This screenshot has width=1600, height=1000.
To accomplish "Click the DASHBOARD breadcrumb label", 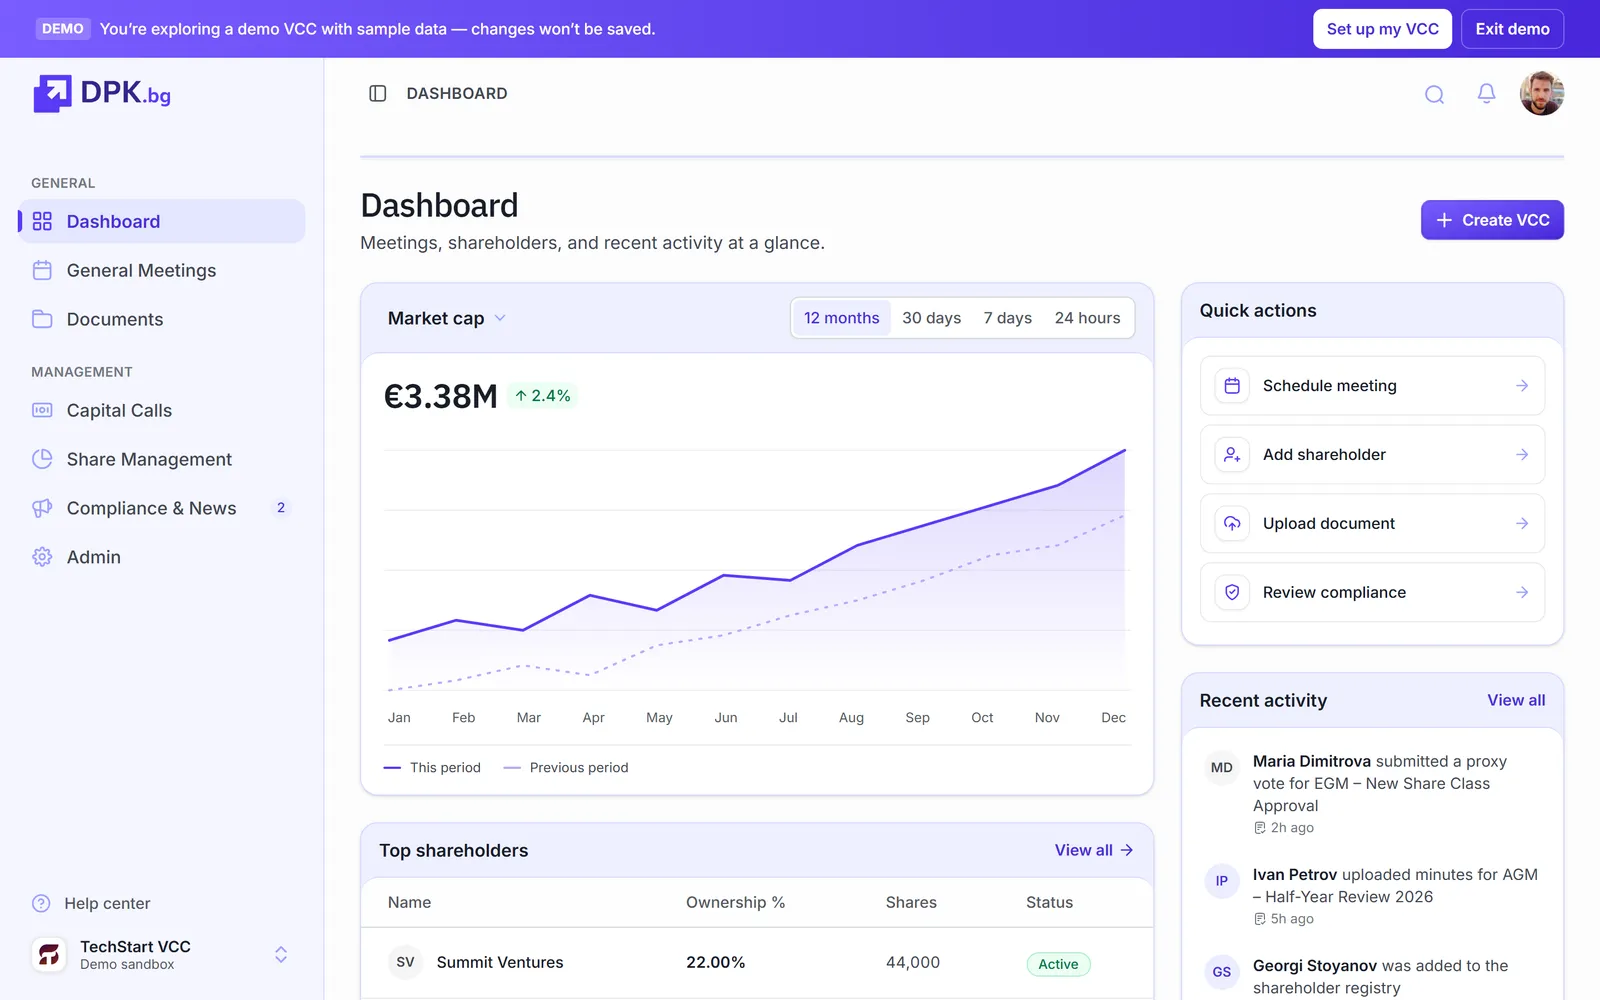I will (x=457, y=93).
